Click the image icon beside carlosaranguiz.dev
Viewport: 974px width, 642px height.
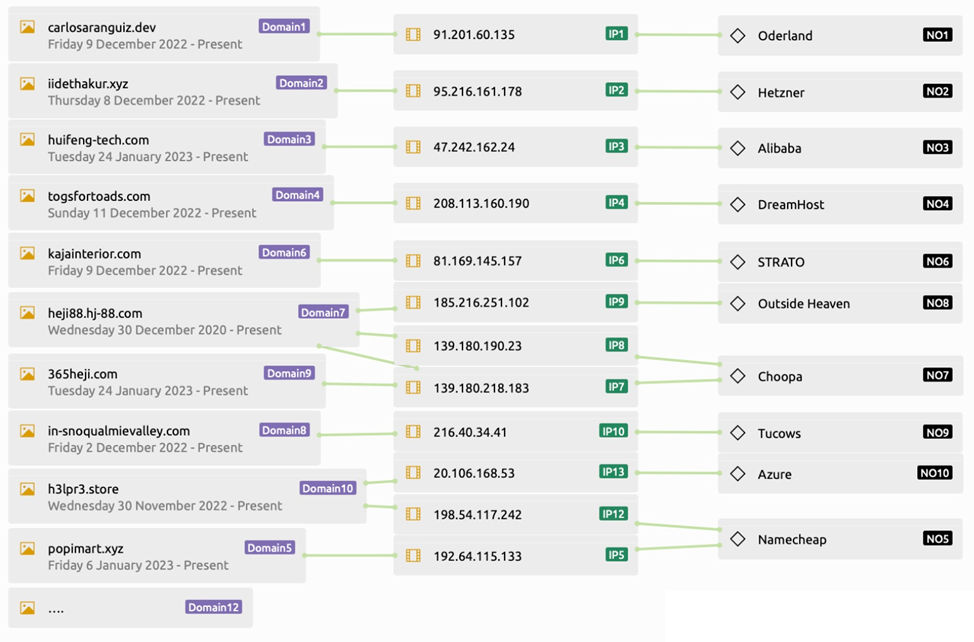[27, 27]
